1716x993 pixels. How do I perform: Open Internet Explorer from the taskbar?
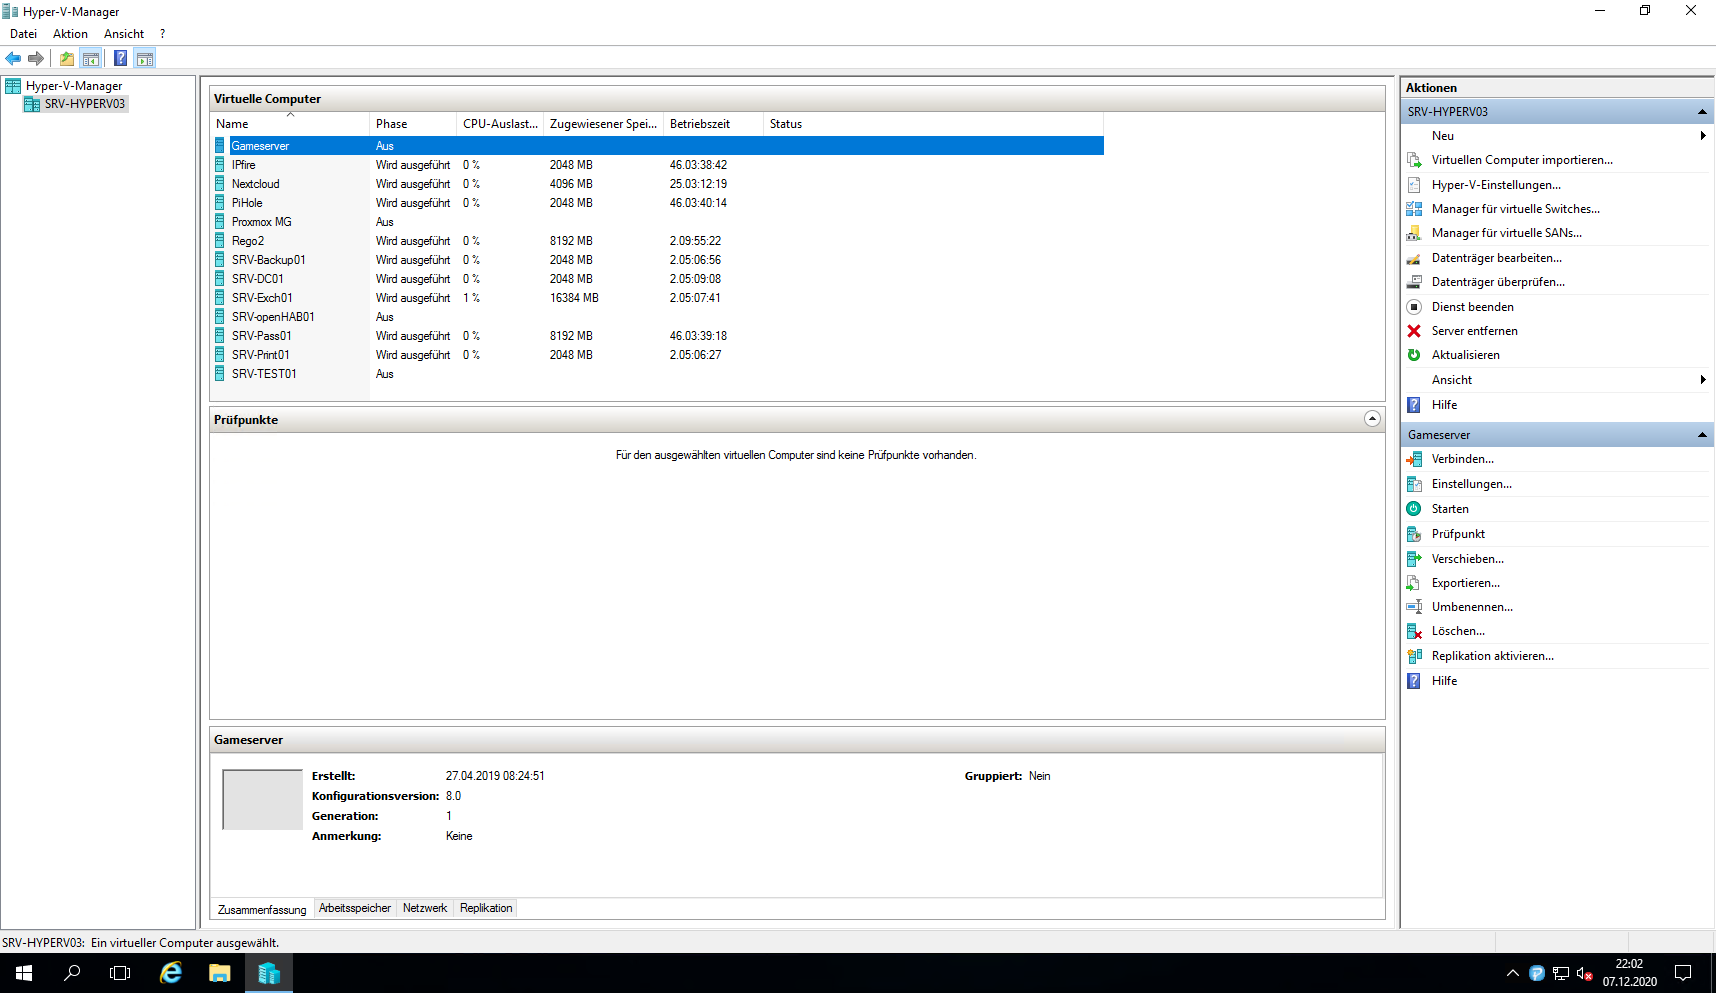click(x=171, y=973)
